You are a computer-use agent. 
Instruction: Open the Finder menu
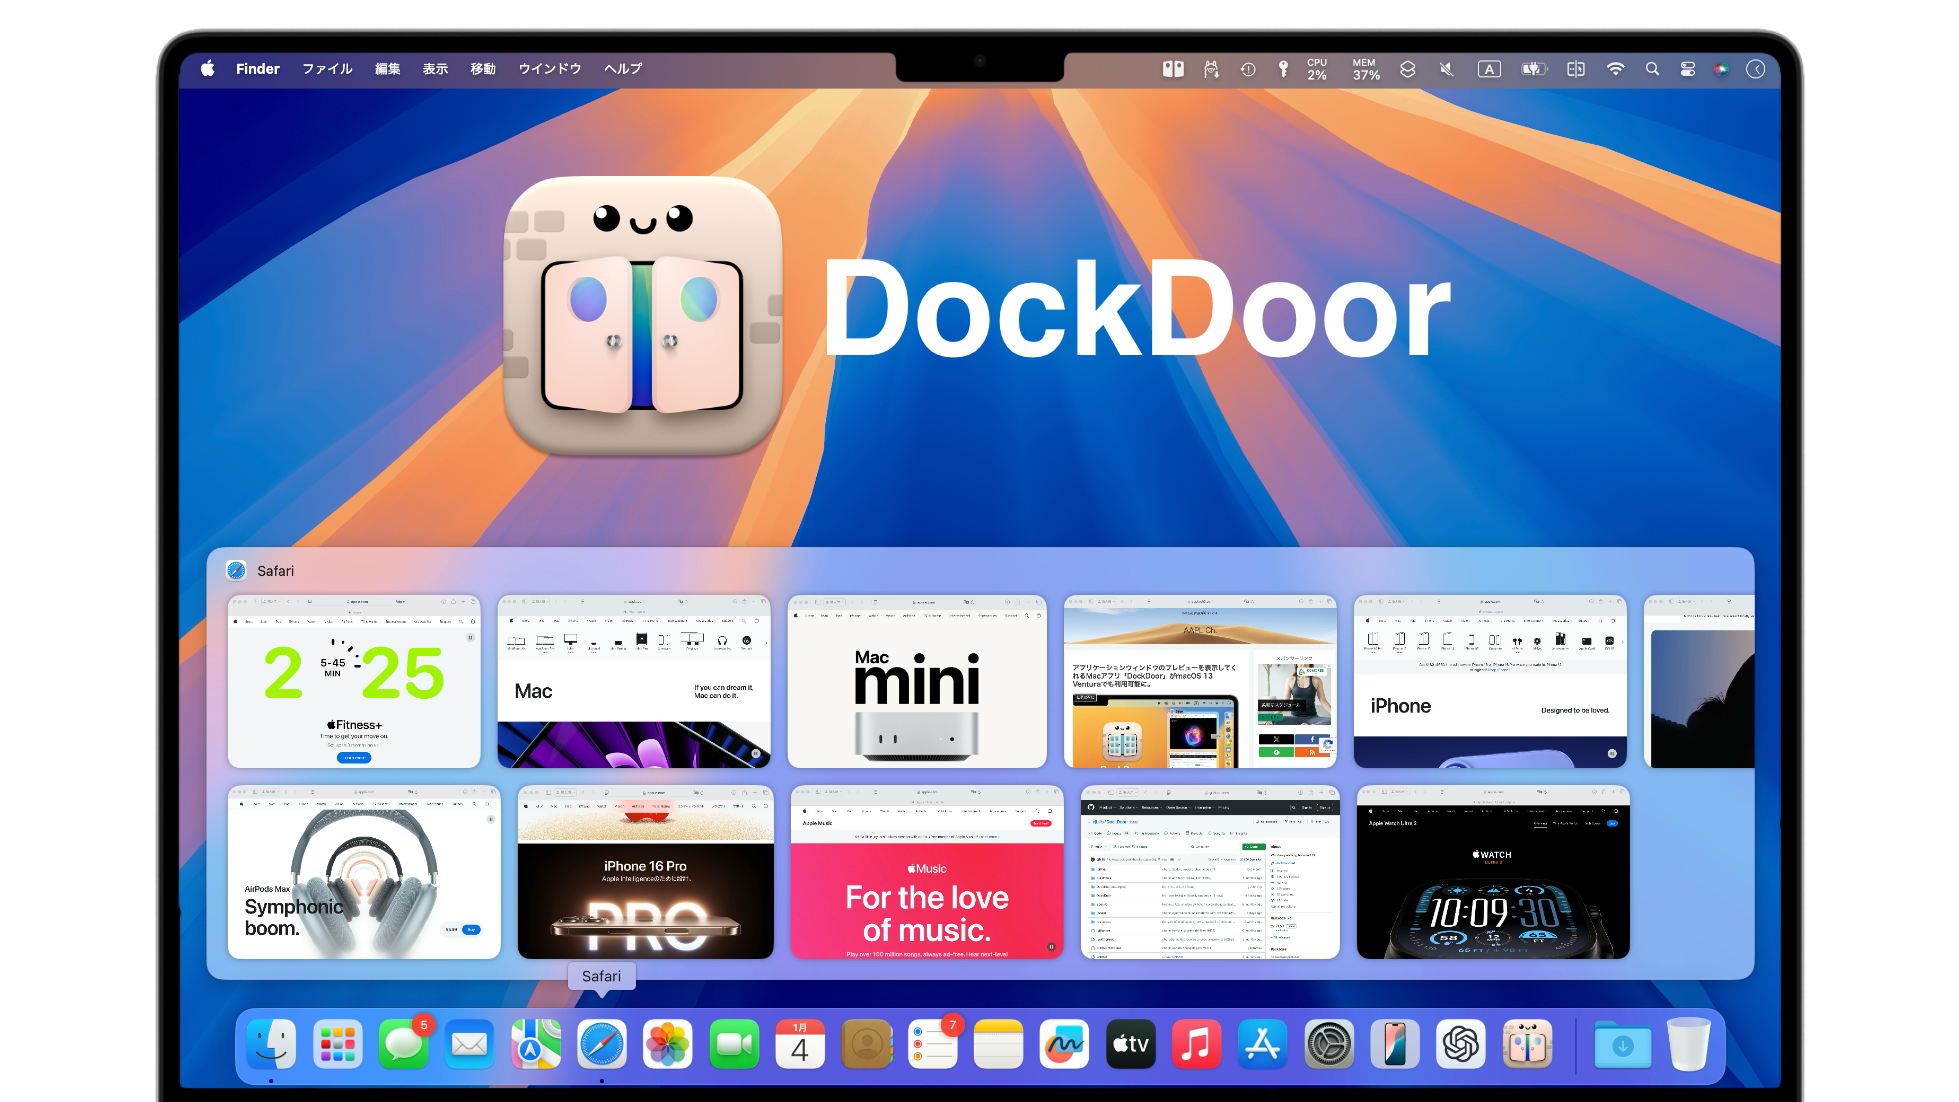point(258,69)
